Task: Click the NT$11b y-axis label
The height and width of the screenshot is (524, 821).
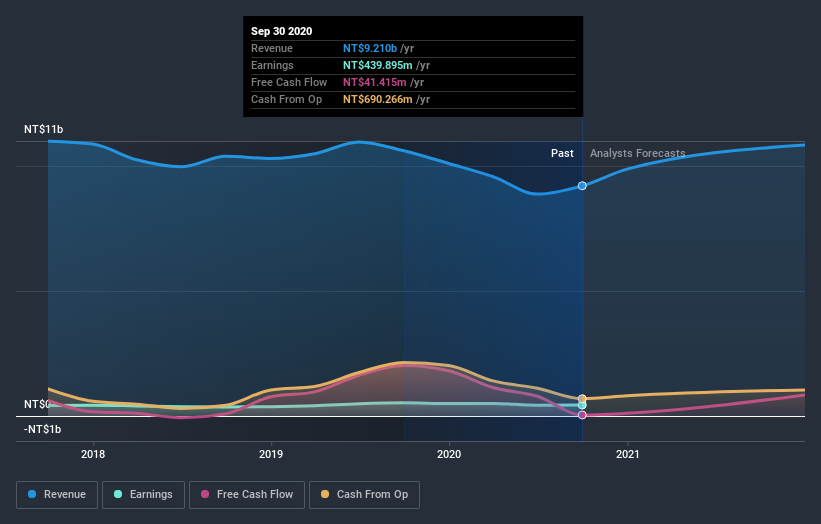Action: [43, 129]
